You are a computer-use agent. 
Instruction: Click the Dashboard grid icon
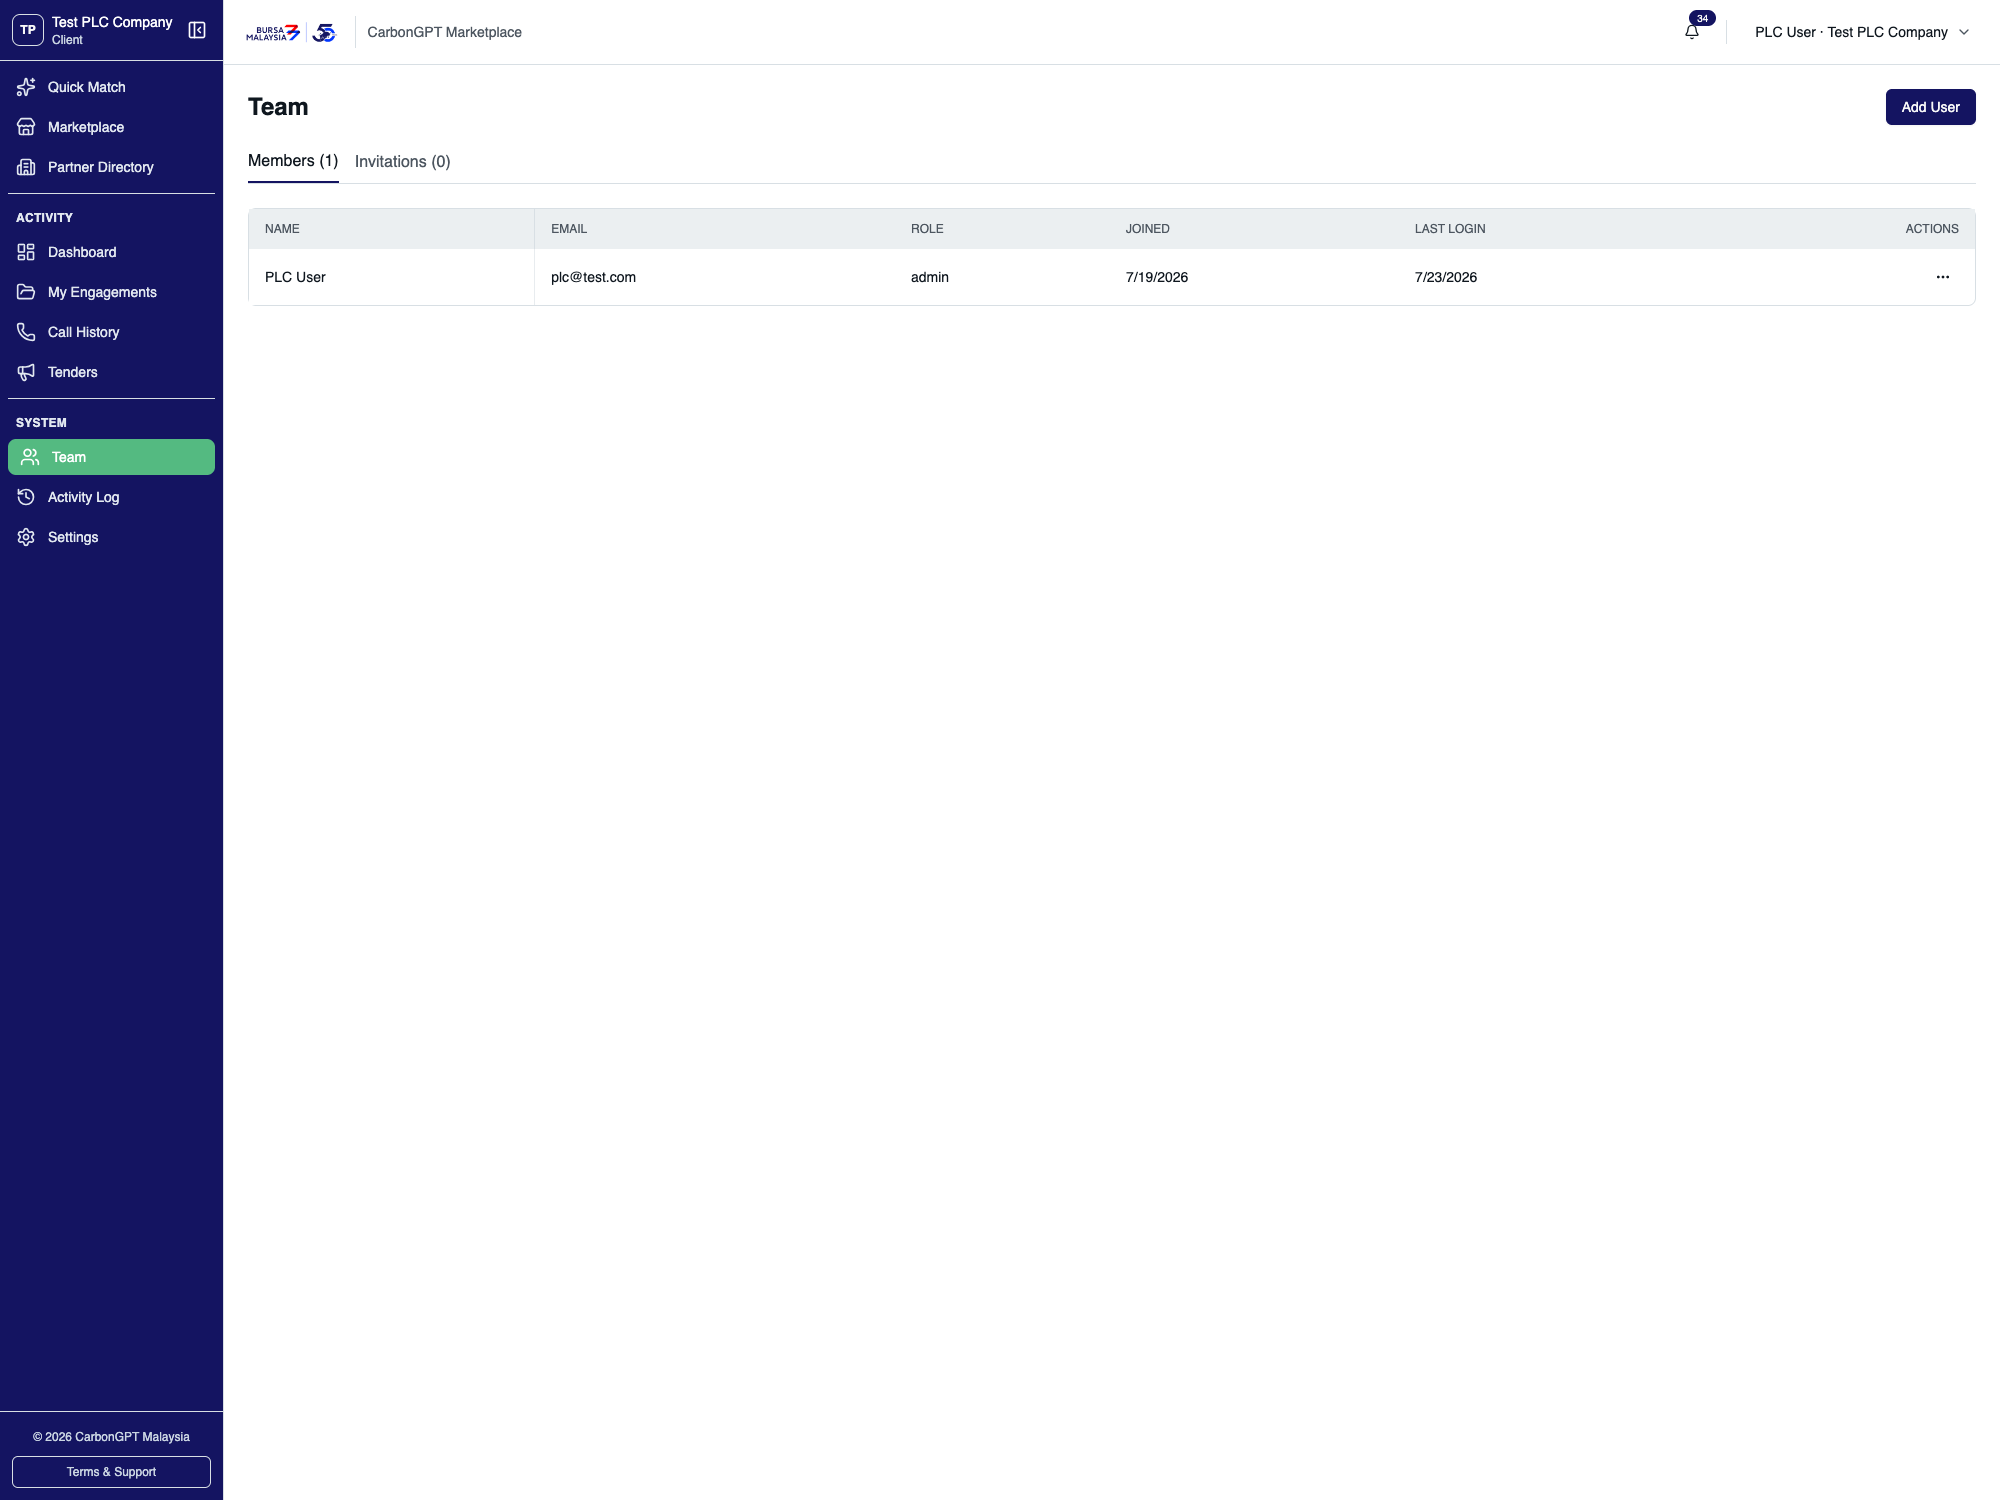[x=26, y=252]
